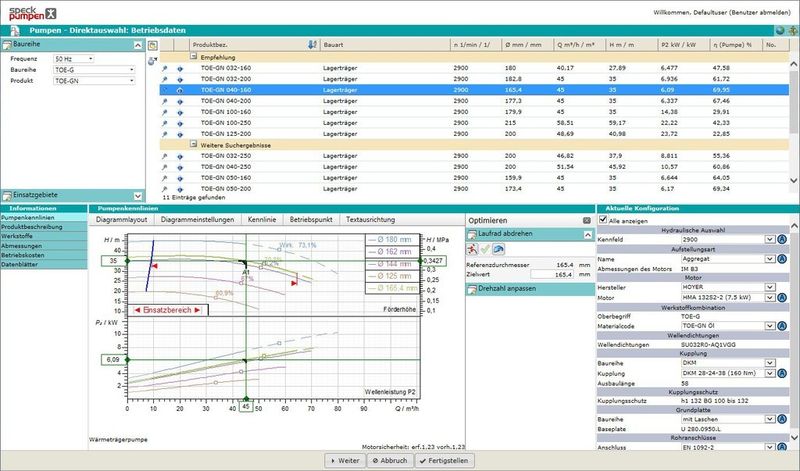The height and width of the screenshot is (471, 800).
Task: Toggle visibility eye for TOE-GN 040-160
Action: pyautogui.click(x=180, y=90)
